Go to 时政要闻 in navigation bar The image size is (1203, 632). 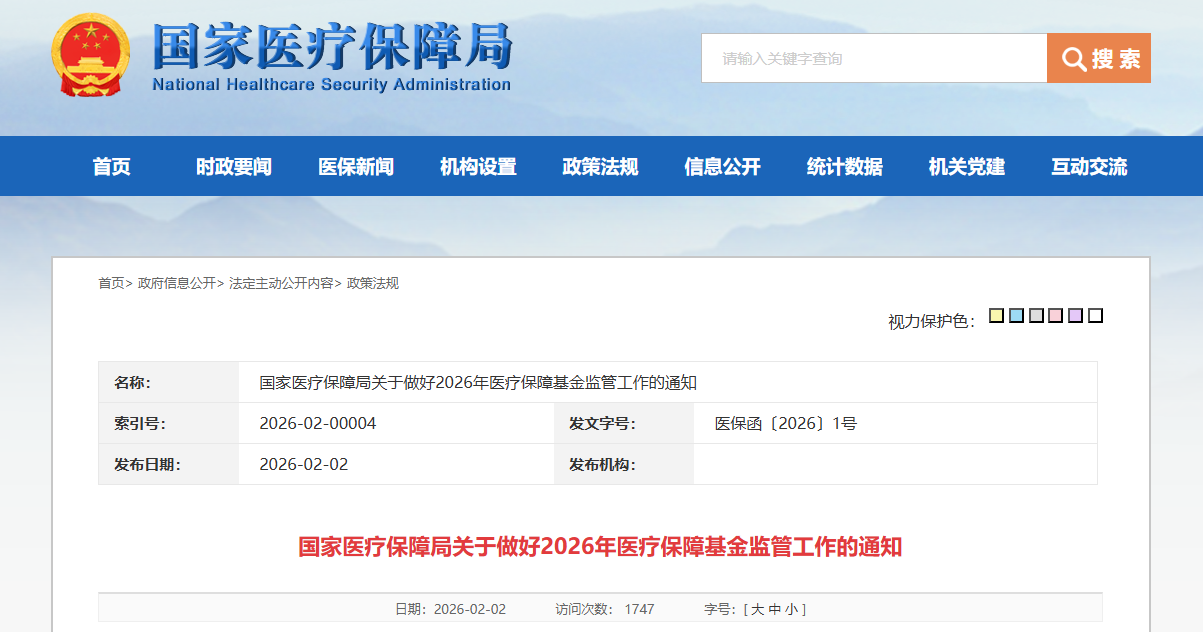pos(234,167)
